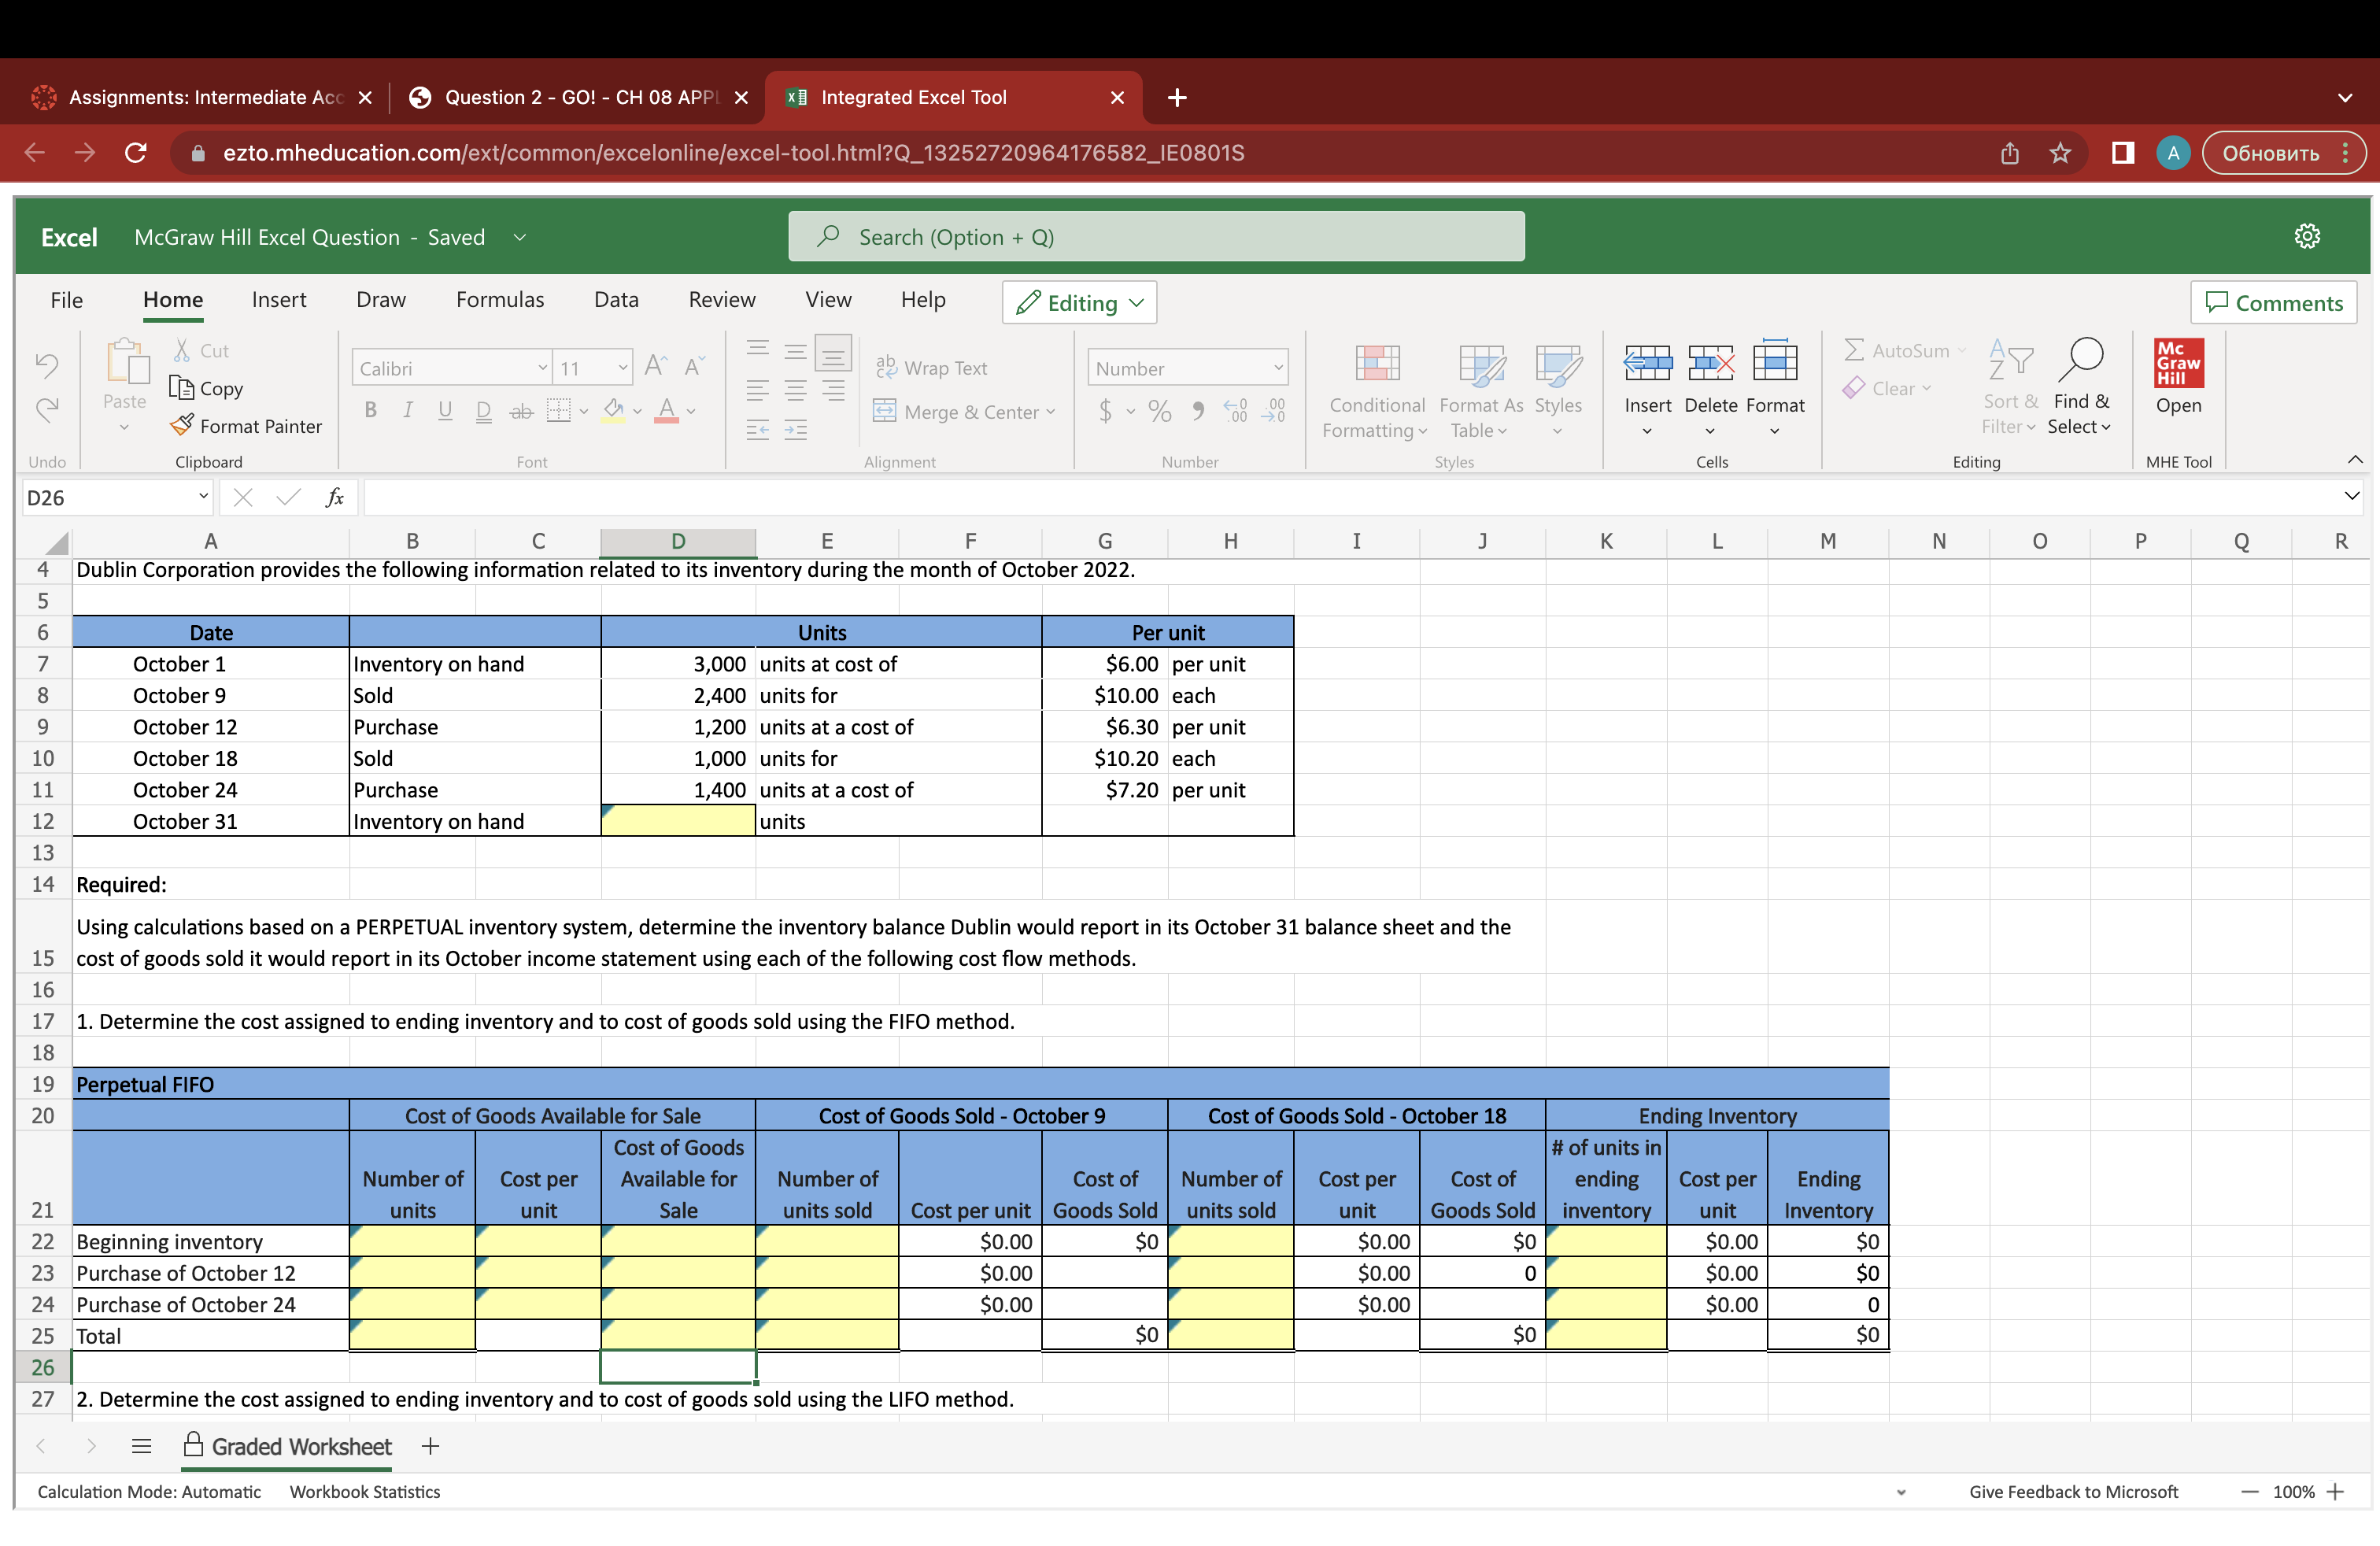Image resolution: width=2380 pixels, height=1546 pixels.
Task: Toggle Bold formatting
Action: pyautogui.click(x=371, y=410)
